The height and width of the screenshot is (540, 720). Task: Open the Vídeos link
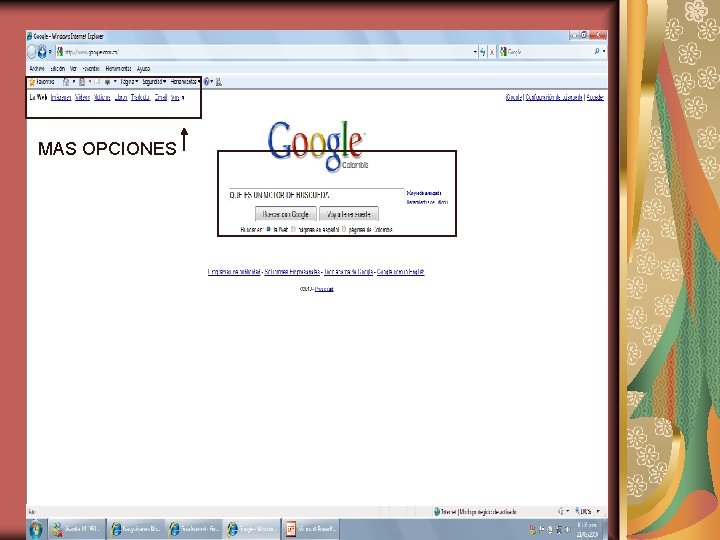point(82,97)
